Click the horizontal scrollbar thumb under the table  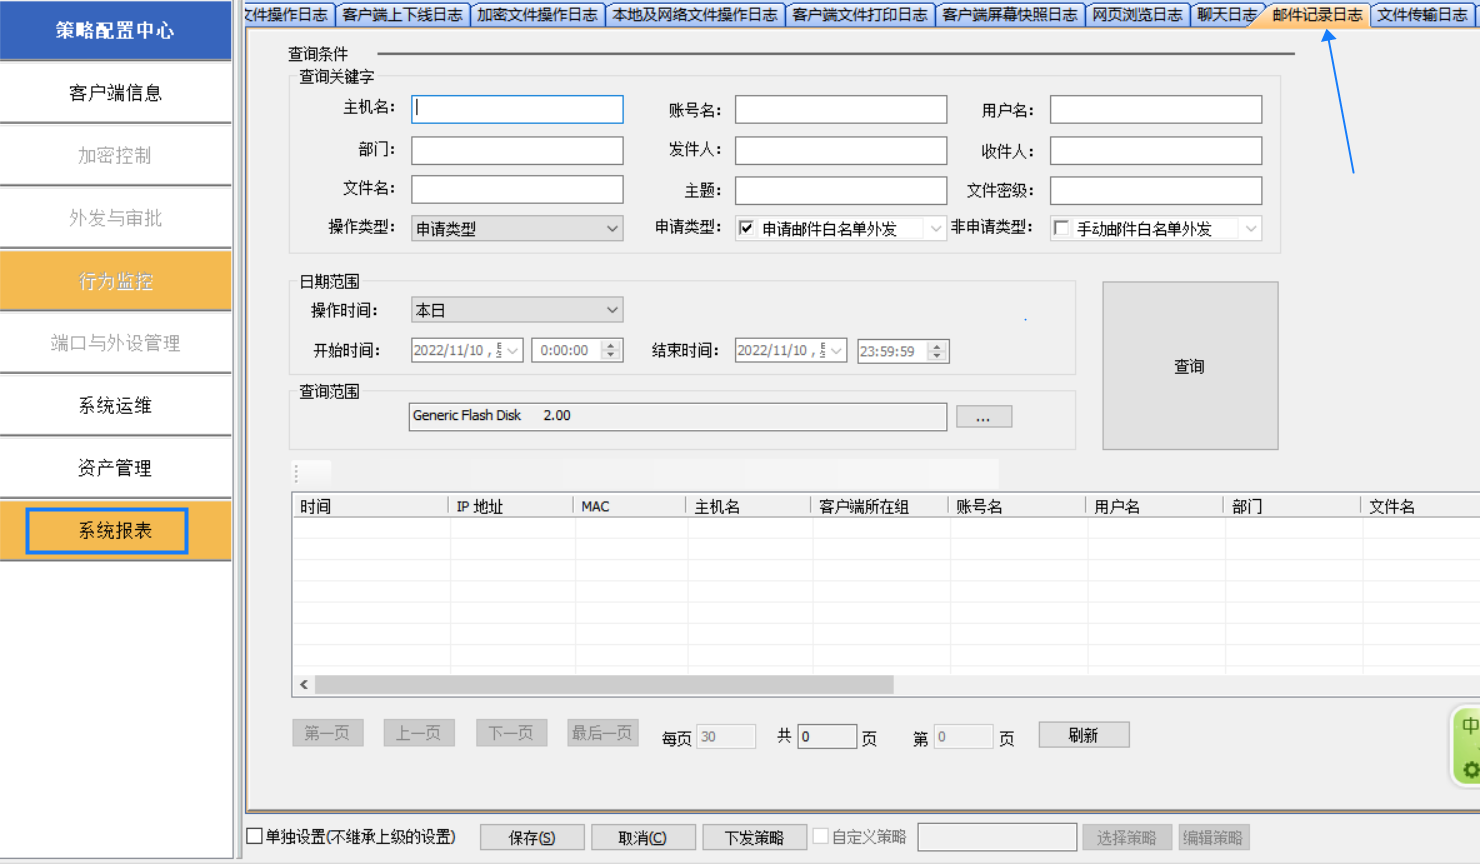point(604,684)
